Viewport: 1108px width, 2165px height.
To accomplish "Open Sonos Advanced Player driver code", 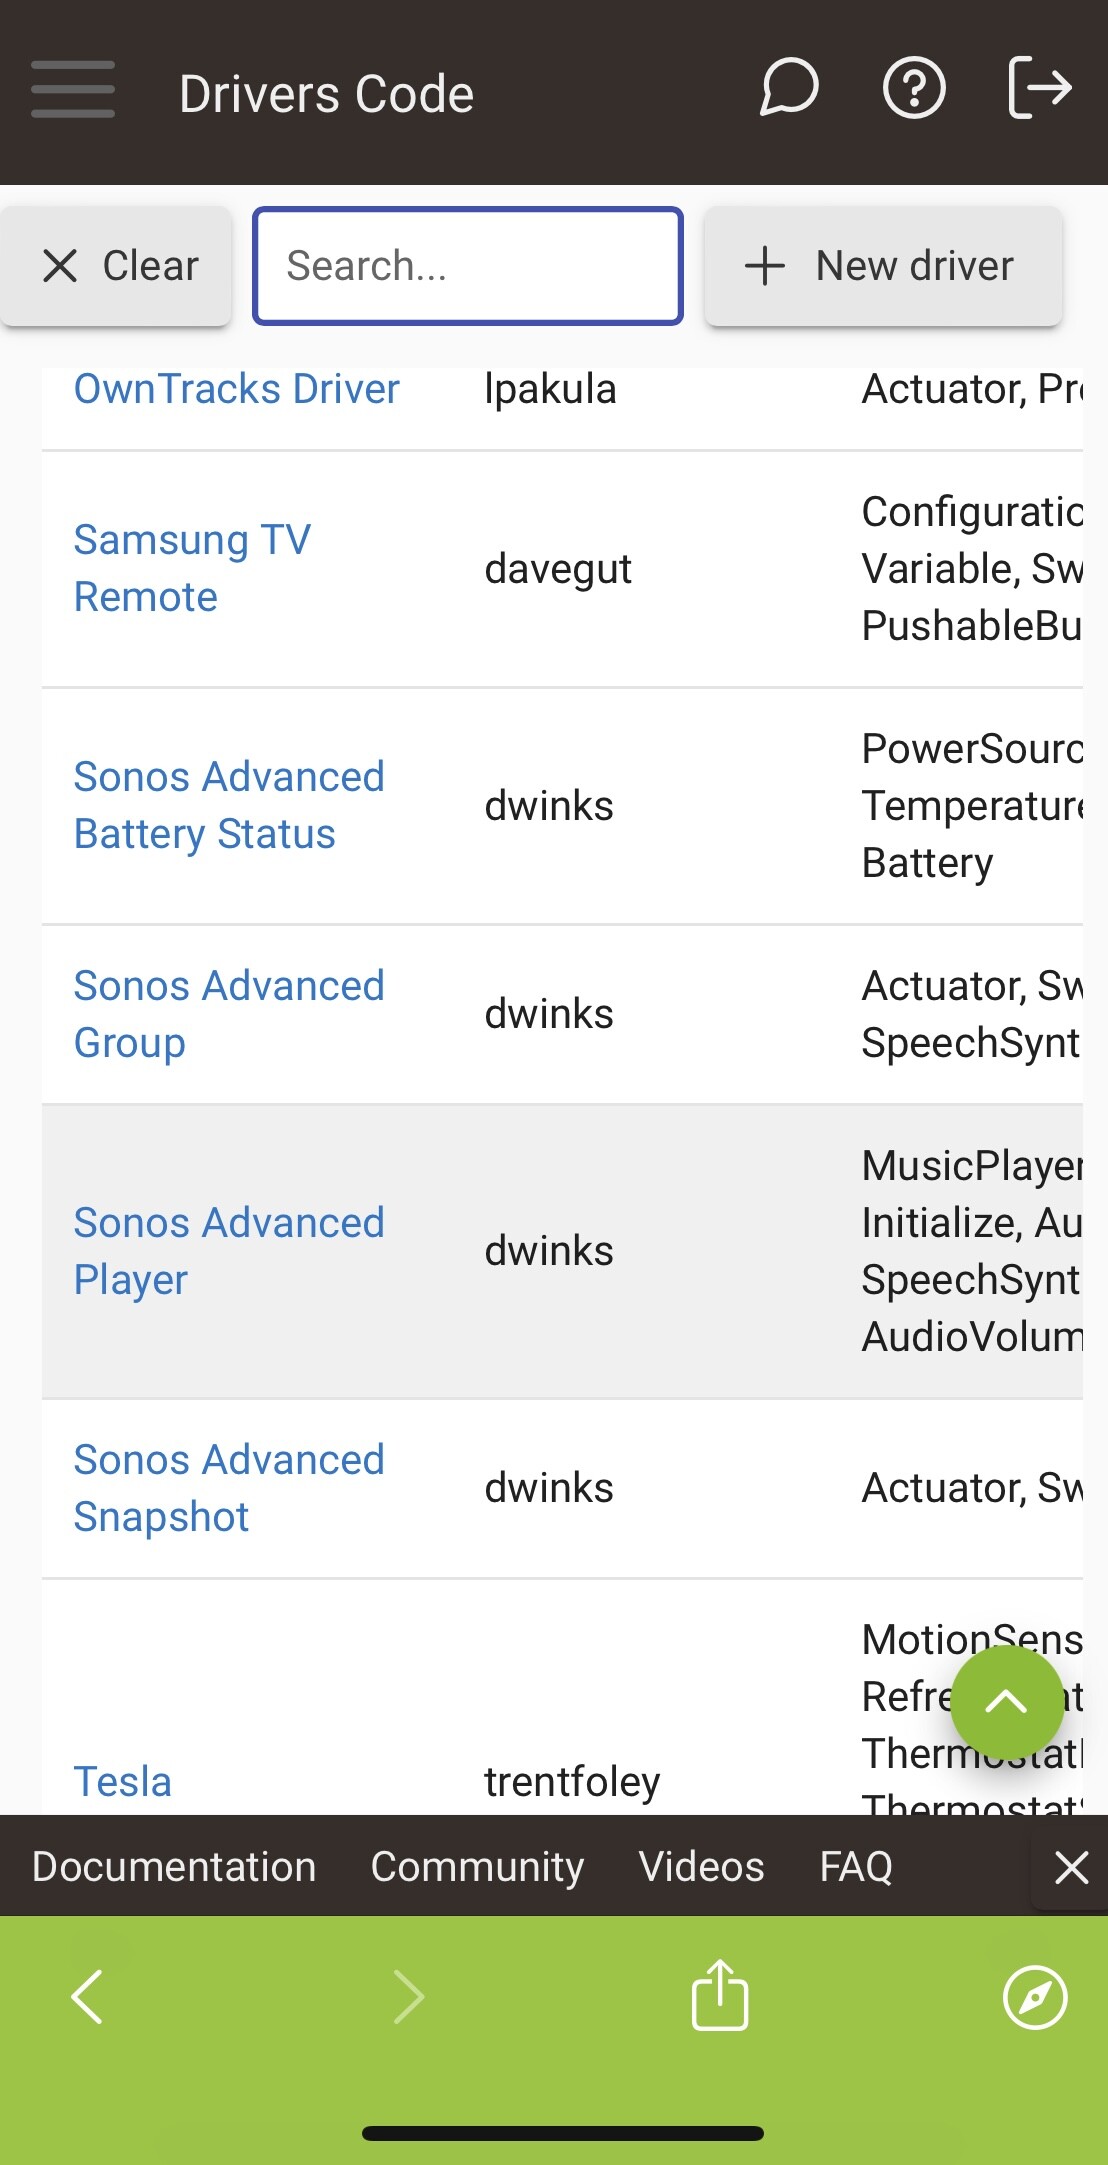I will (229, 1251).
